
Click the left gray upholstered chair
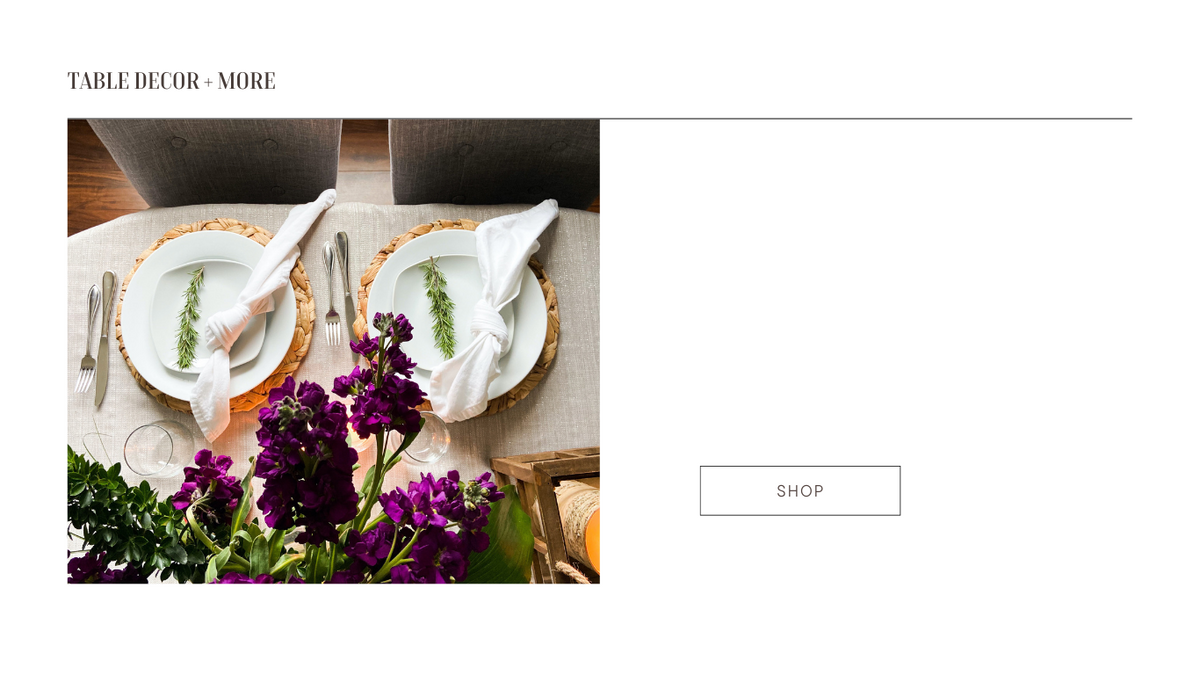coord(215,162)
